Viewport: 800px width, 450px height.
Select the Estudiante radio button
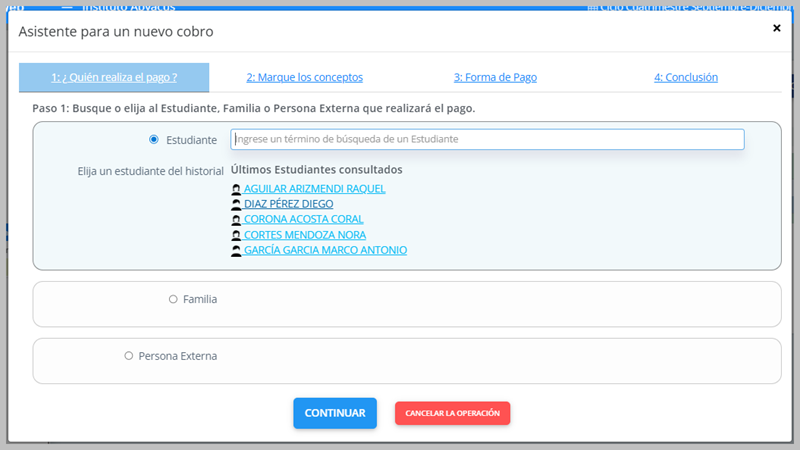click(x=154, y=139)
